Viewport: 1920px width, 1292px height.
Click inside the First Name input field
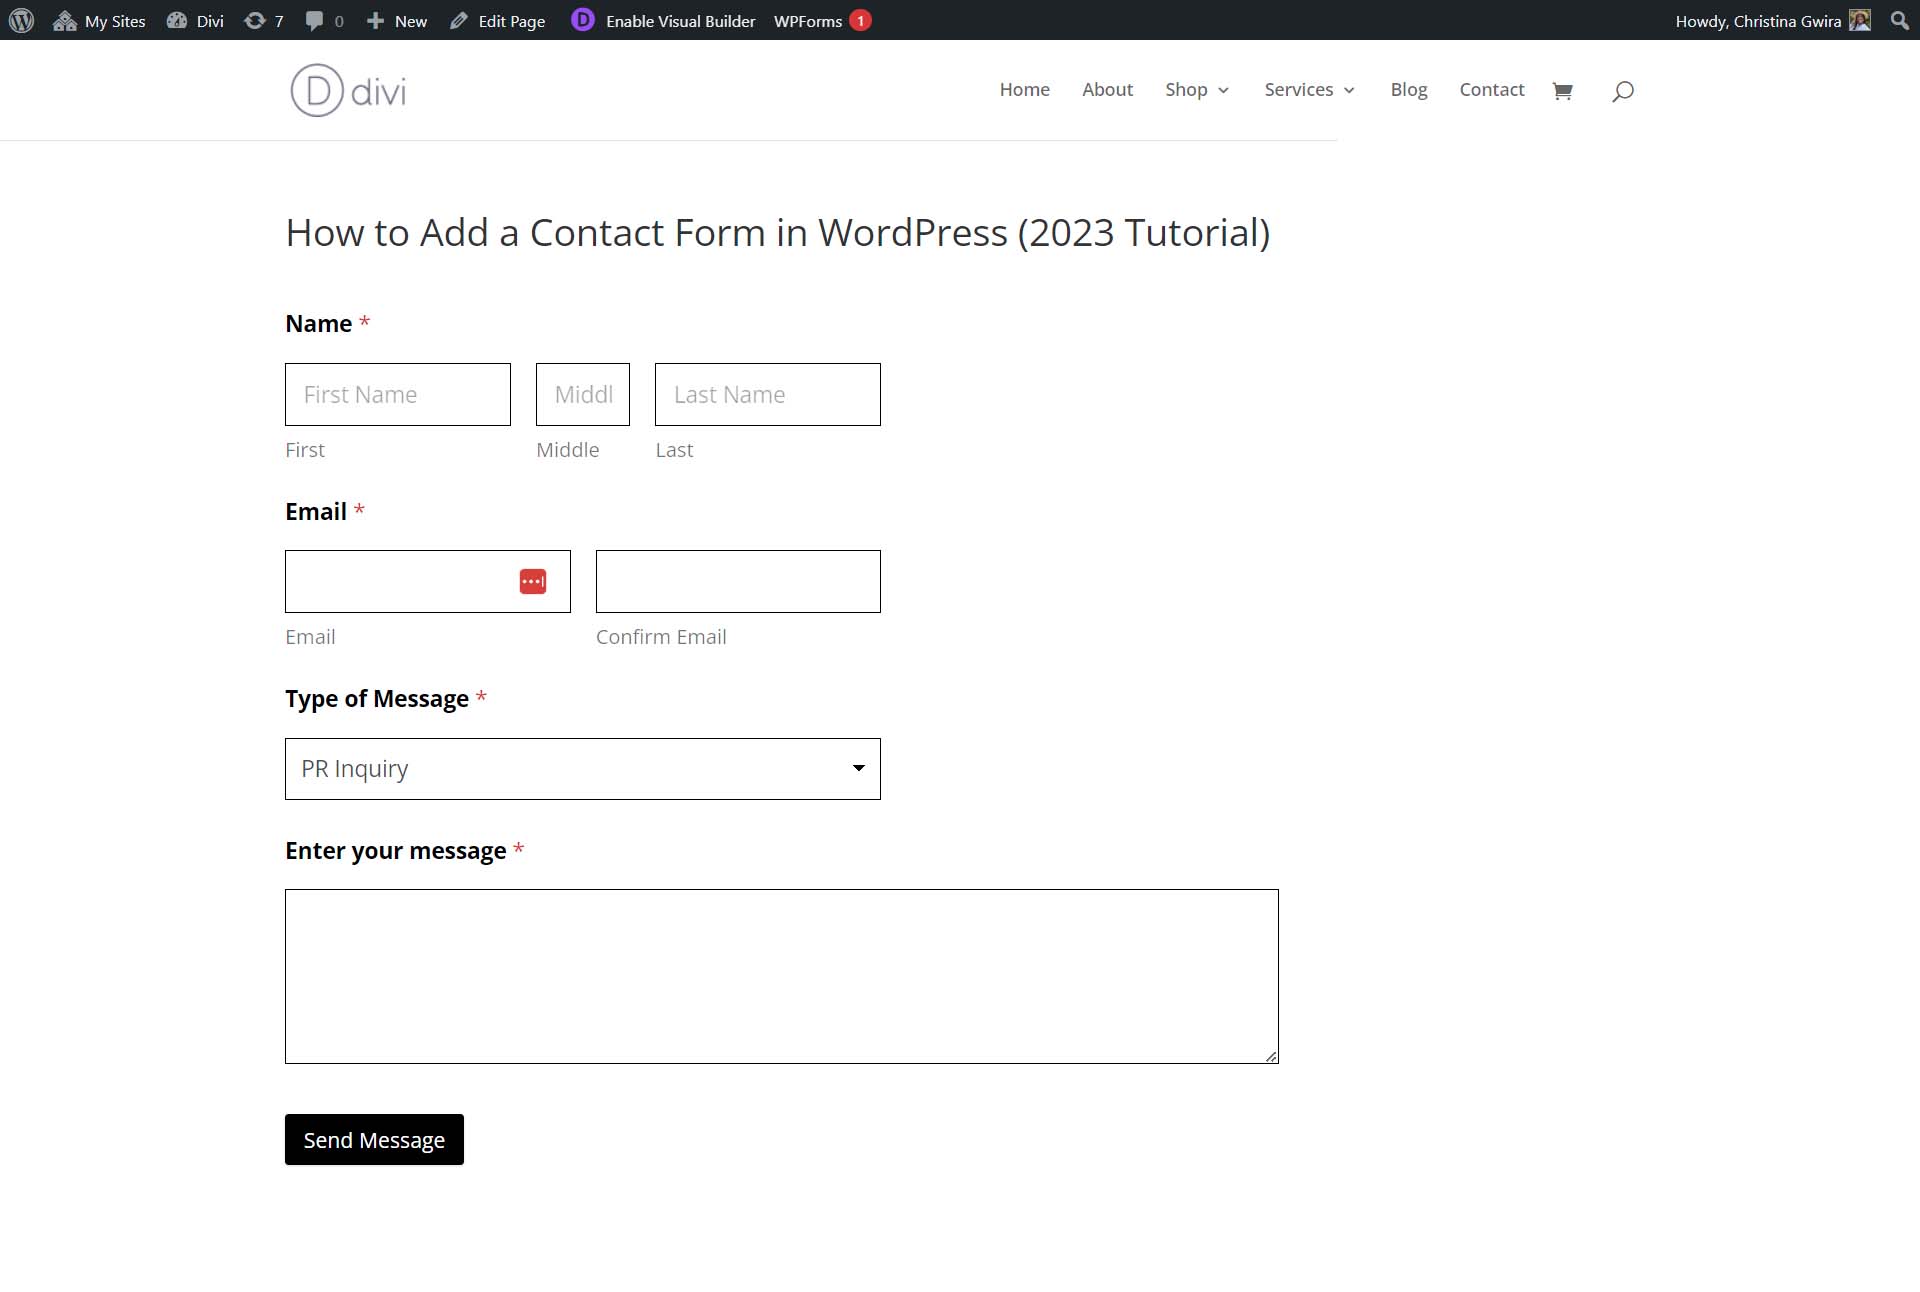398,392
